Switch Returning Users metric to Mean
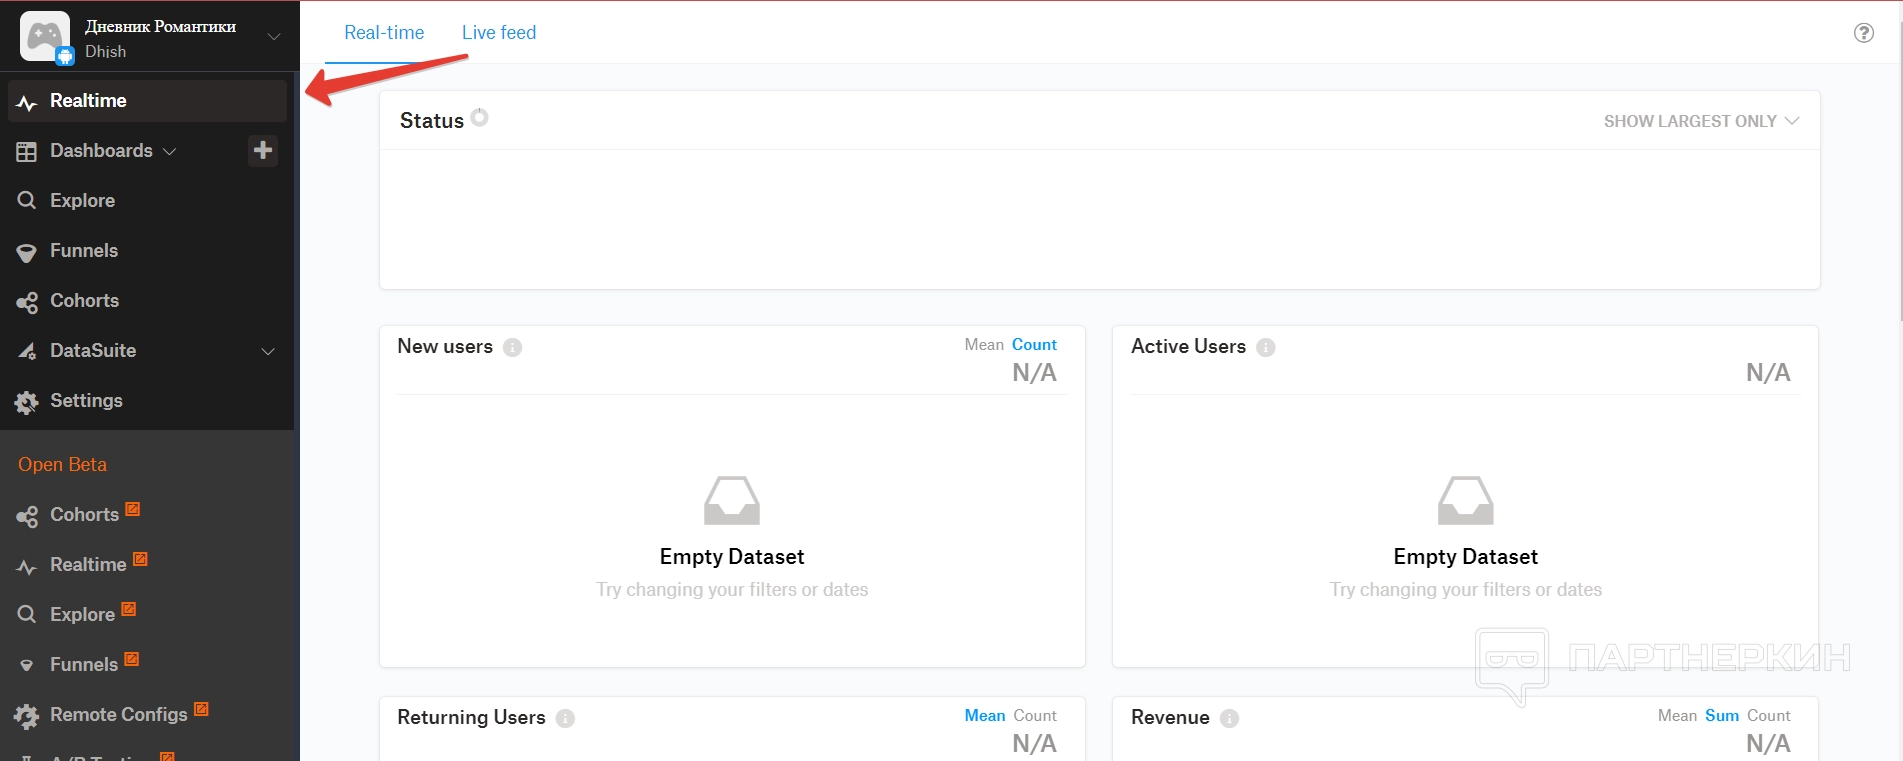Viewport: 1903px width, 761px height. point(985,716)
